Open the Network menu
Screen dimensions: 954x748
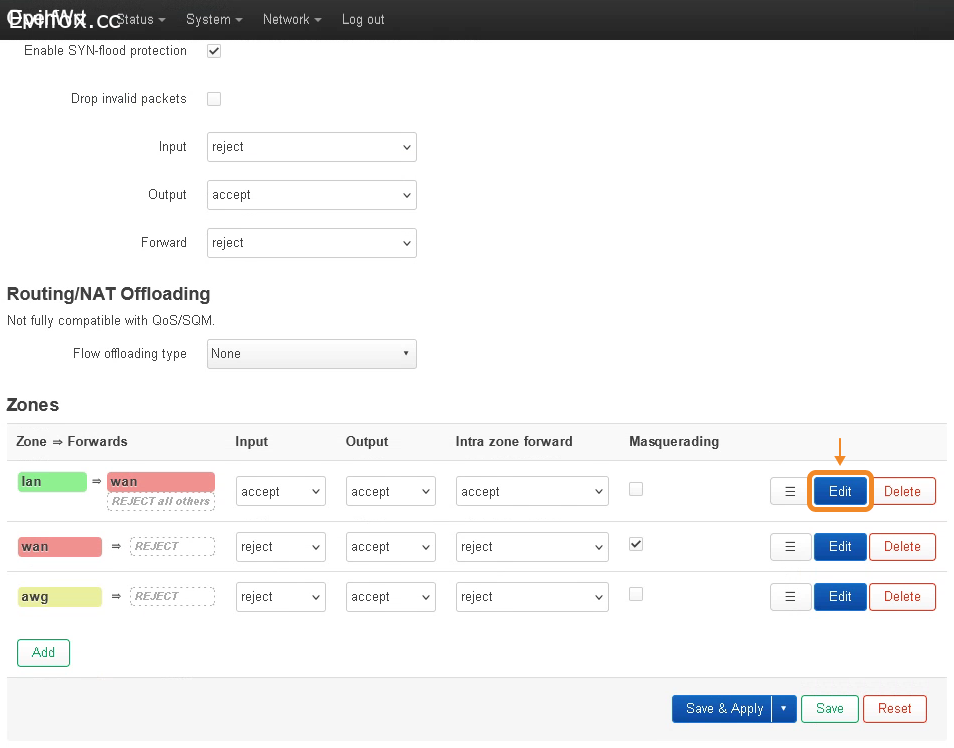coord(292,20)
